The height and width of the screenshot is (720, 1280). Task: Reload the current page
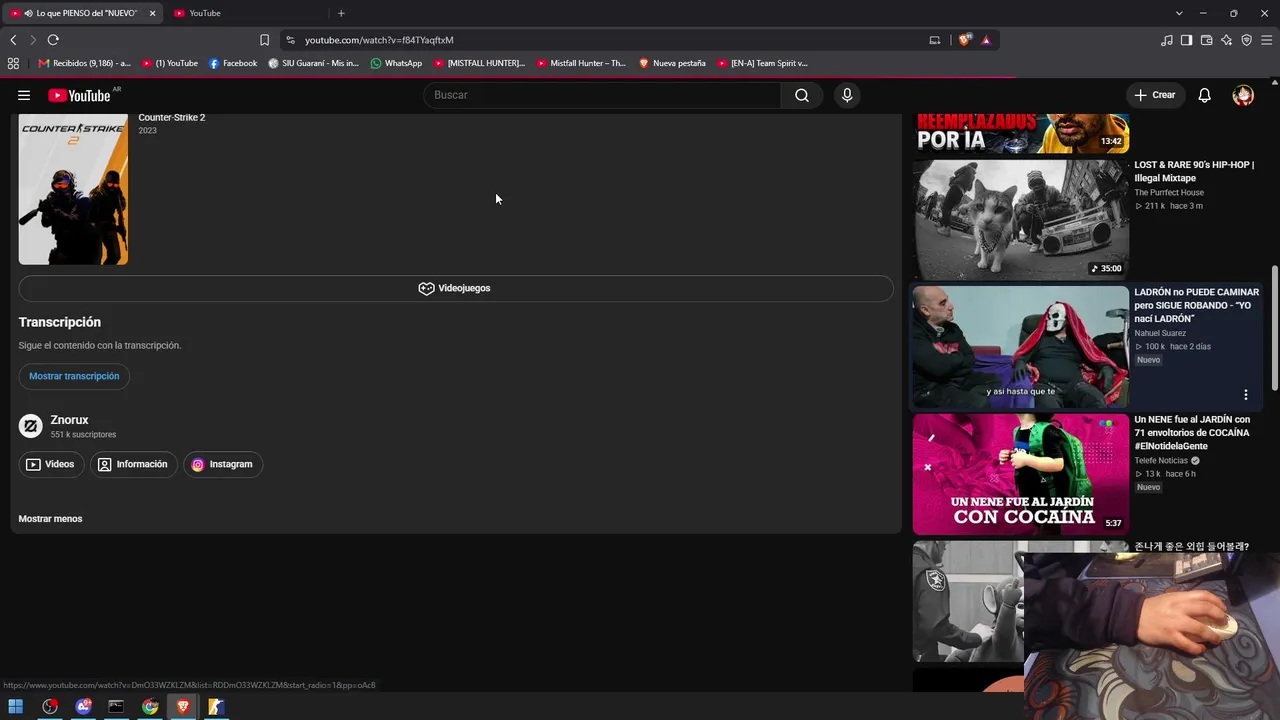point(53,40)
